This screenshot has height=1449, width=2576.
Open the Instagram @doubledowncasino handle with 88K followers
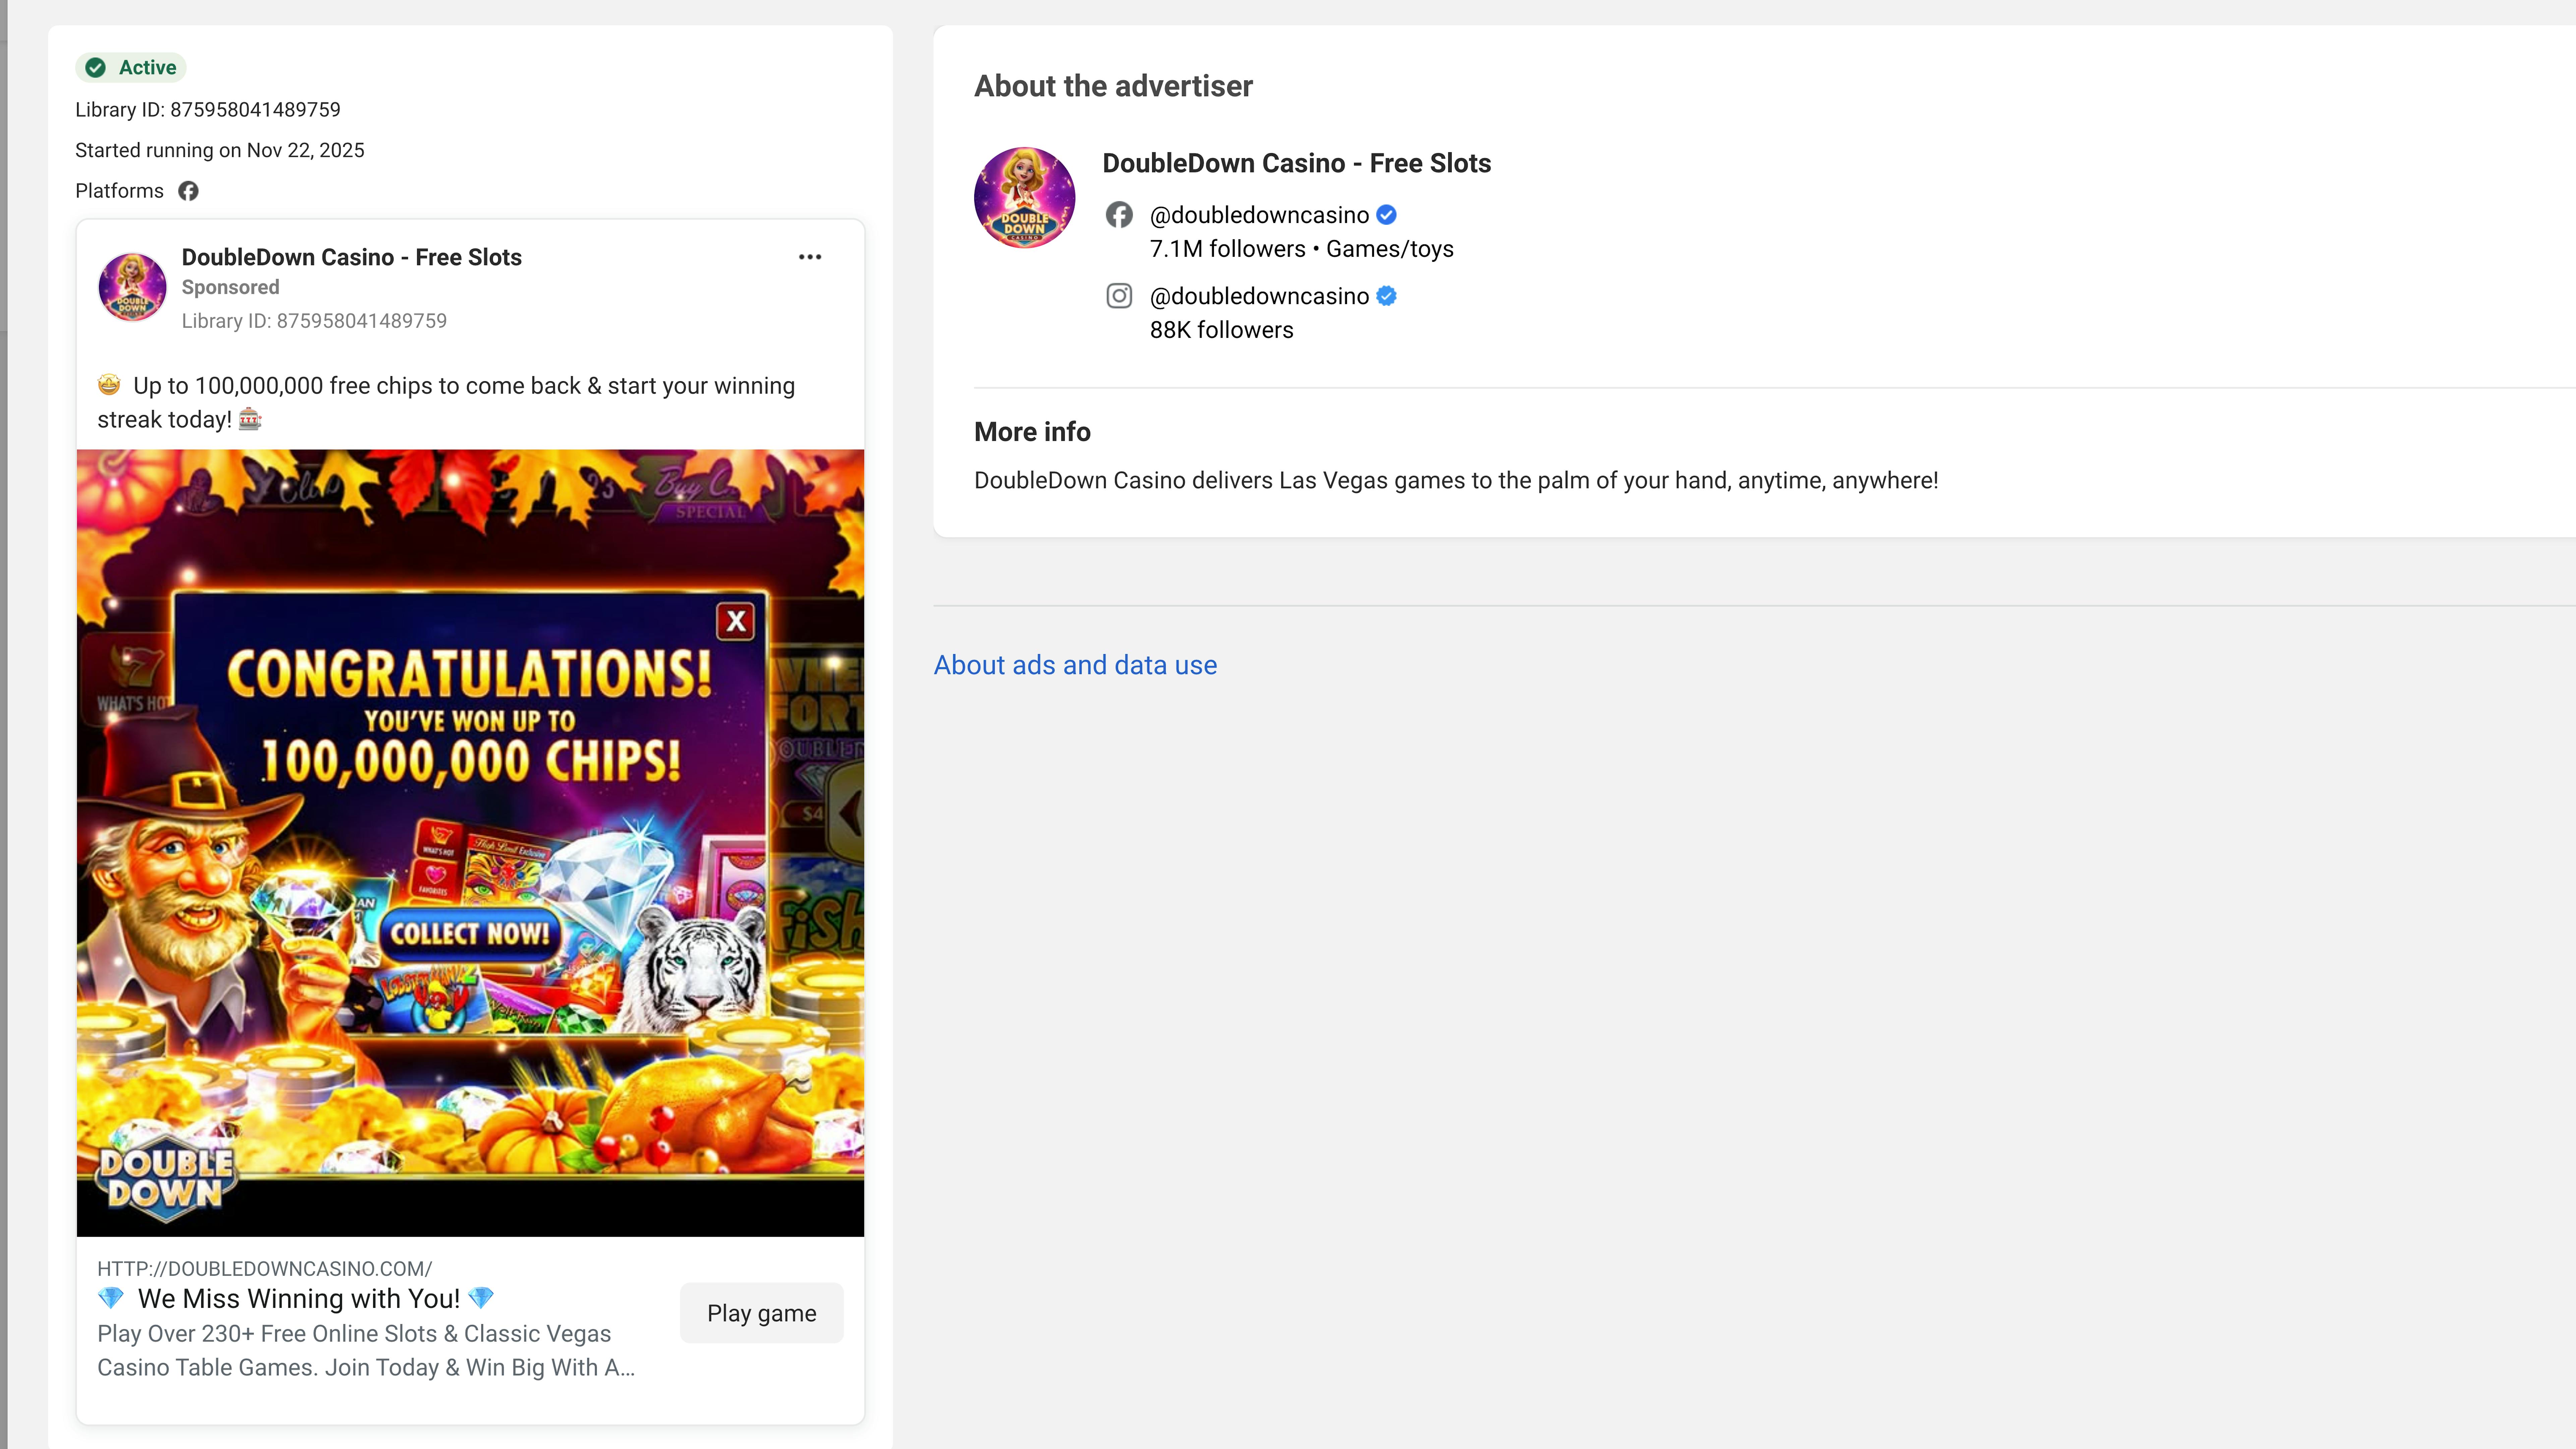click(x=1259, y=296)
